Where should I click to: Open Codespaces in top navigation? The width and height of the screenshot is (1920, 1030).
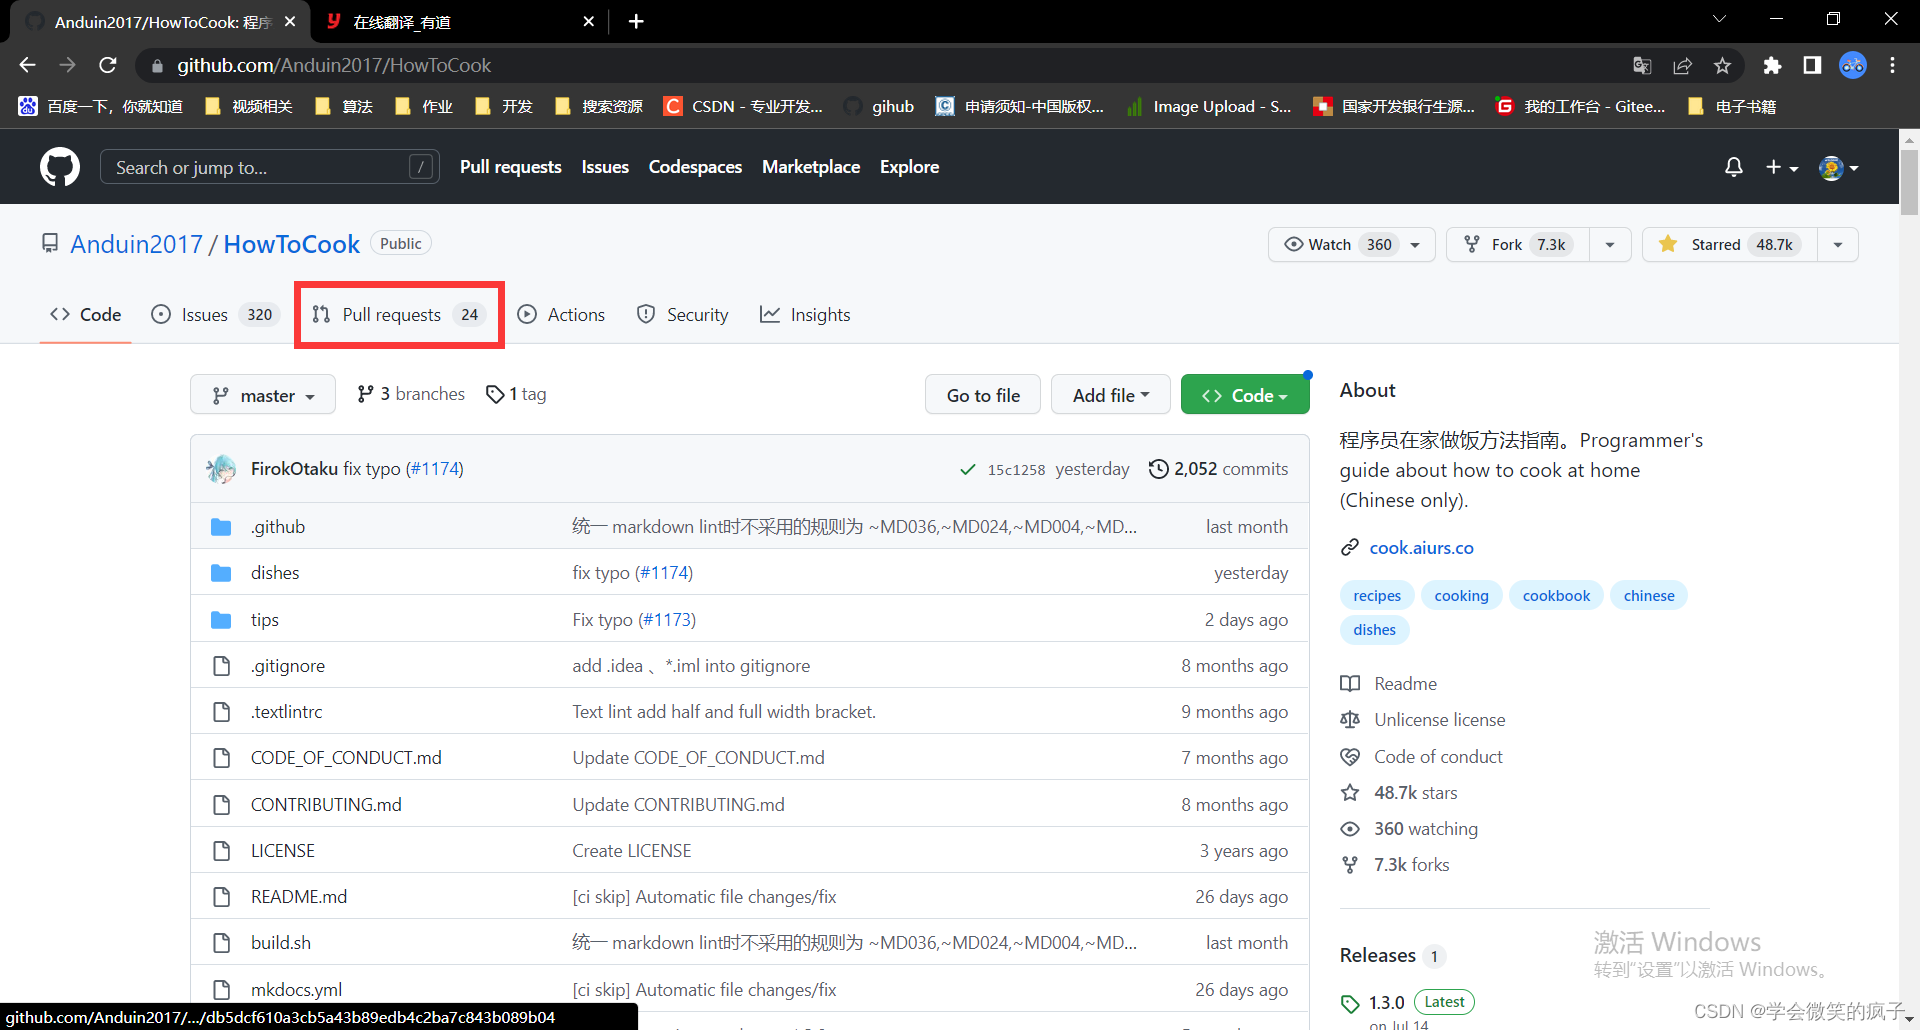click(695, 167)
